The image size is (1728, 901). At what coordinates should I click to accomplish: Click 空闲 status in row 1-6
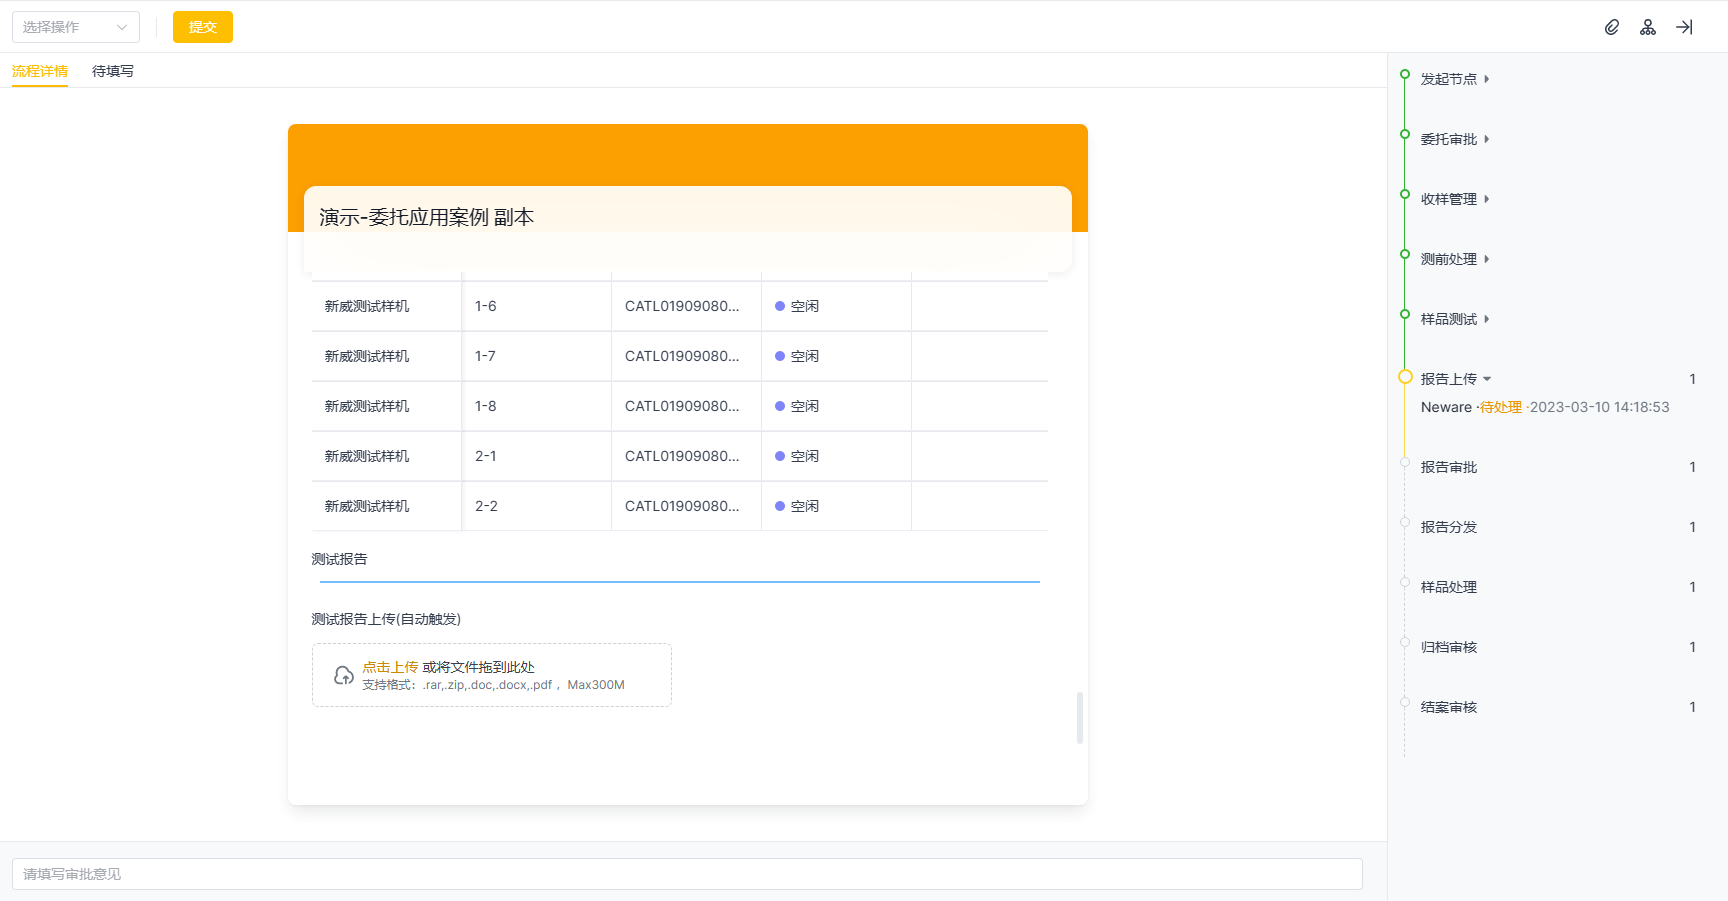coord(797,306)
